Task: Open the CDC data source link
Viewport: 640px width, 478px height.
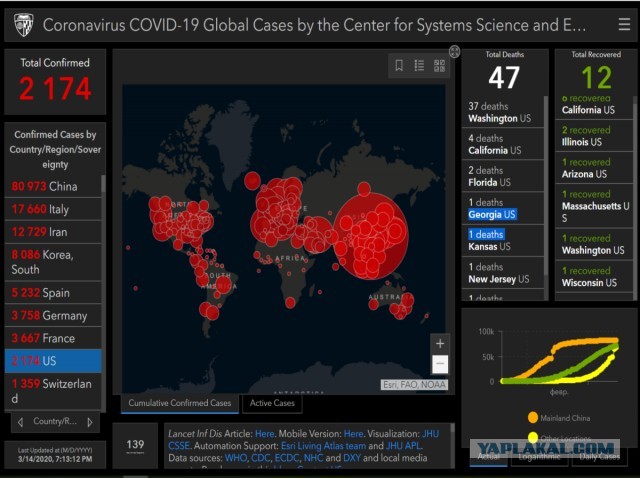Action: [260, 458]
